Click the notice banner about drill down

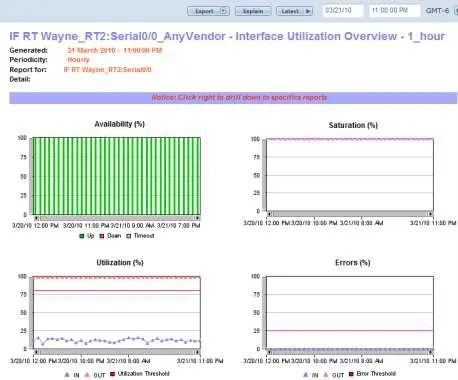click(233, 98)
